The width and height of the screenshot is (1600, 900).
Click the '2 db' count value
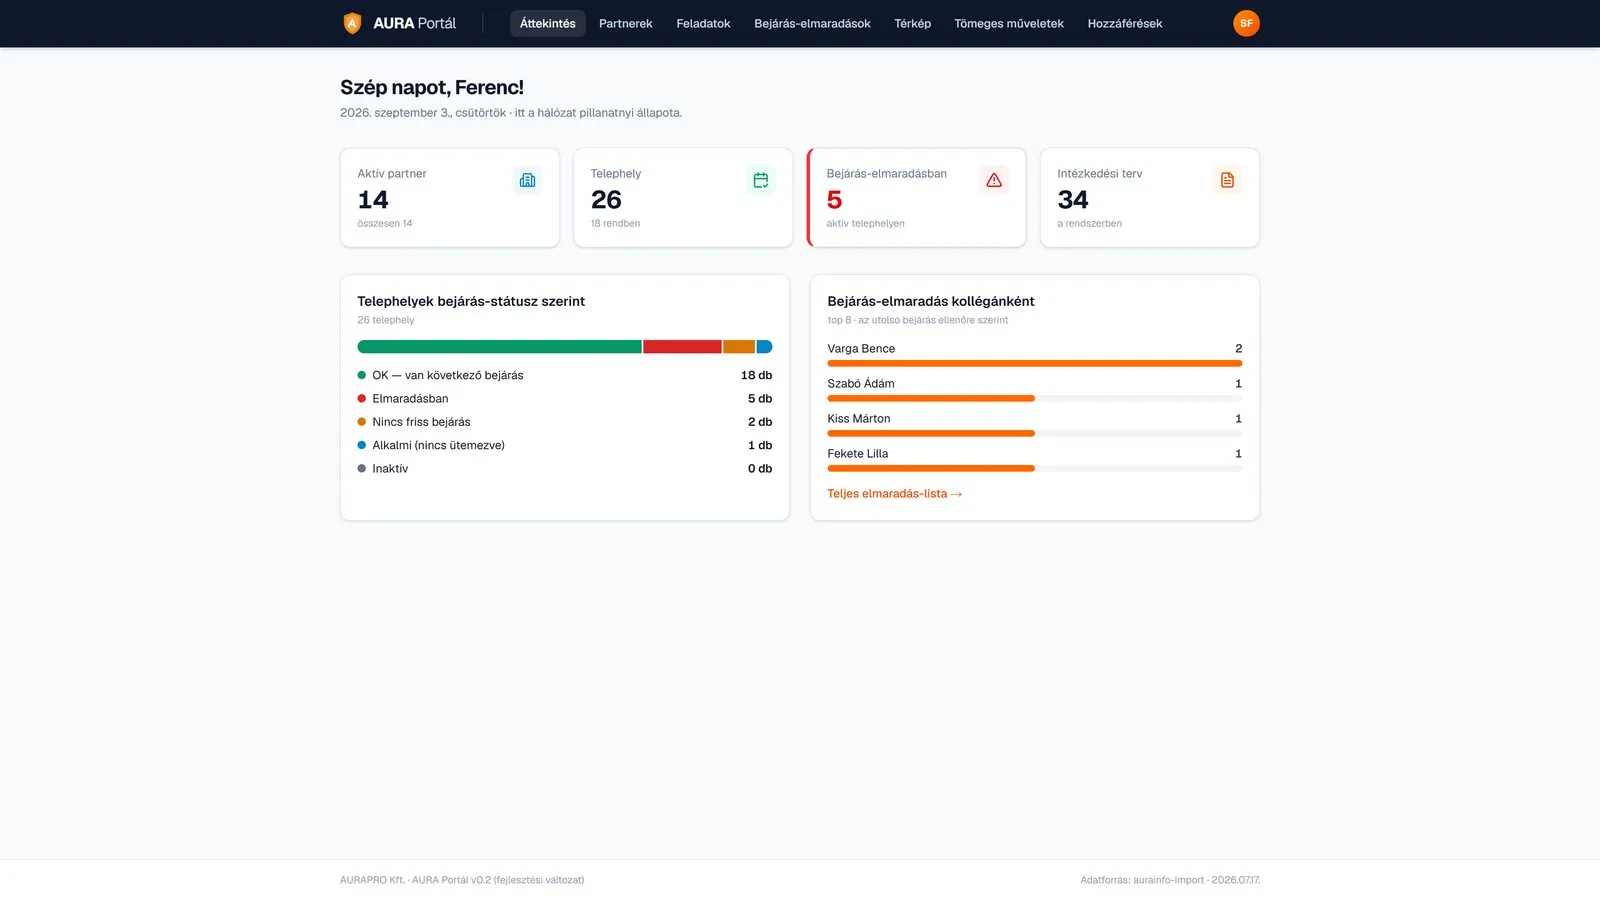760,422
